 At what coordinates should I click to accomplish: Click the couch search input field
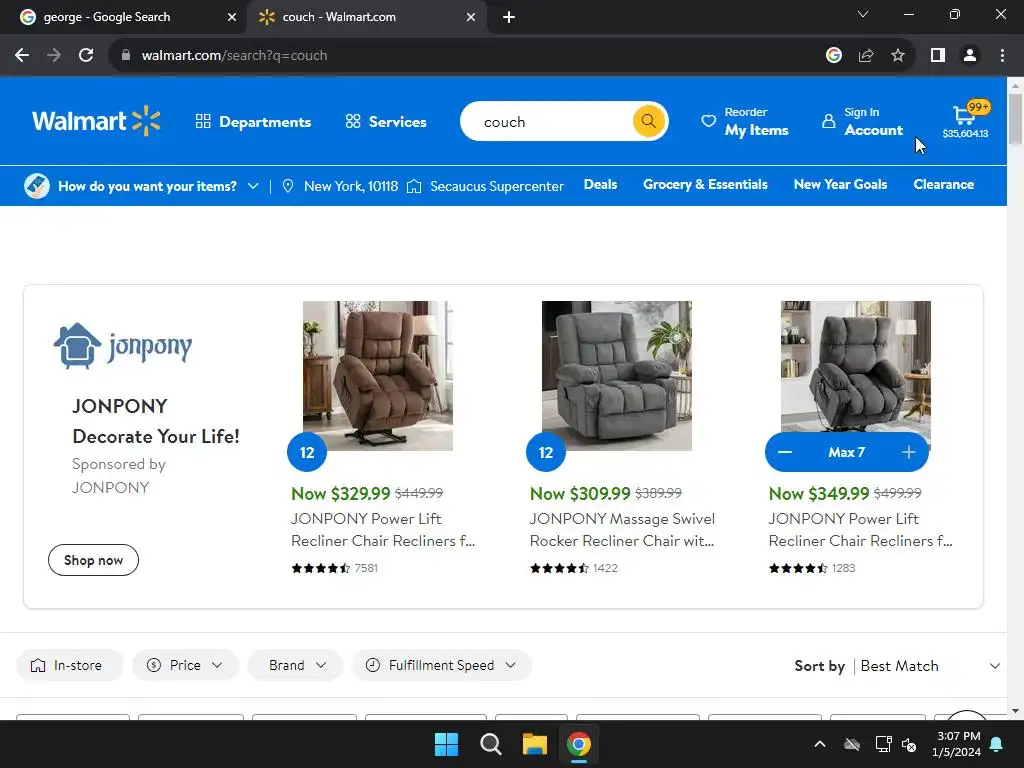point(545,121)
